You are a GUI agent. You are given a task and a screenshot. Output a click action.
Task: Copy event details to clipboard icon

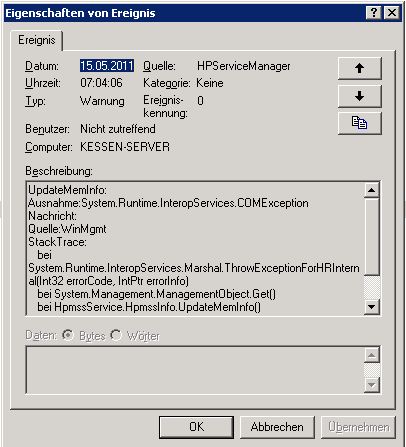point(359,123)
